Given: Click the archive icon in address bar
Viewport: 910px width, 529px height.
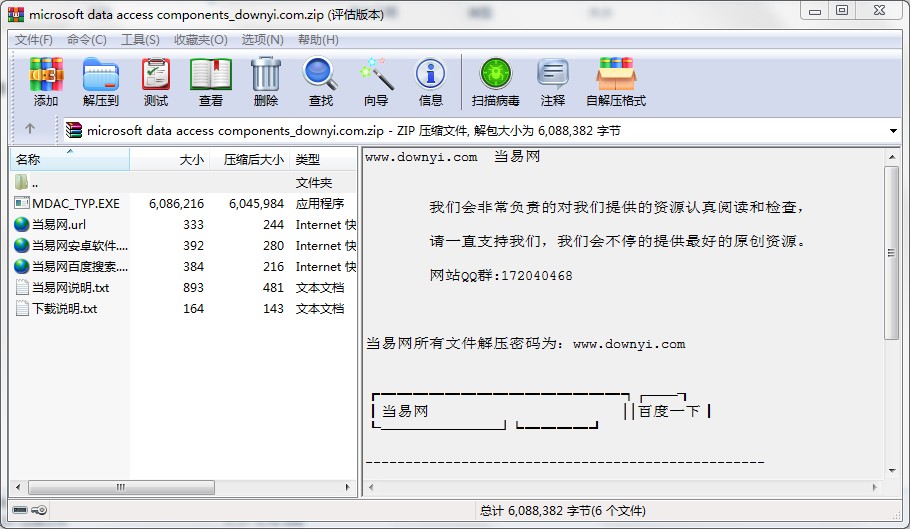Looking at the screenshot, I should (x=74, y=130).
